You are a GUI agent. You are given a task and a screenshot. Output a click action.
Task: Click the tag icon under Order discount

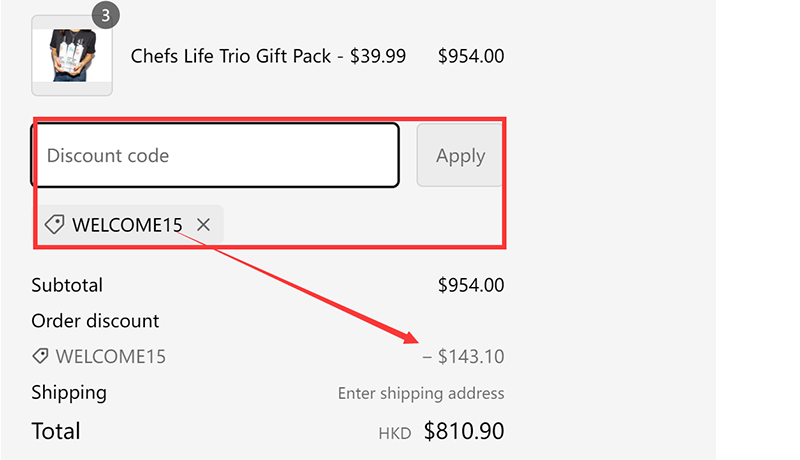(x=41, y=356)
